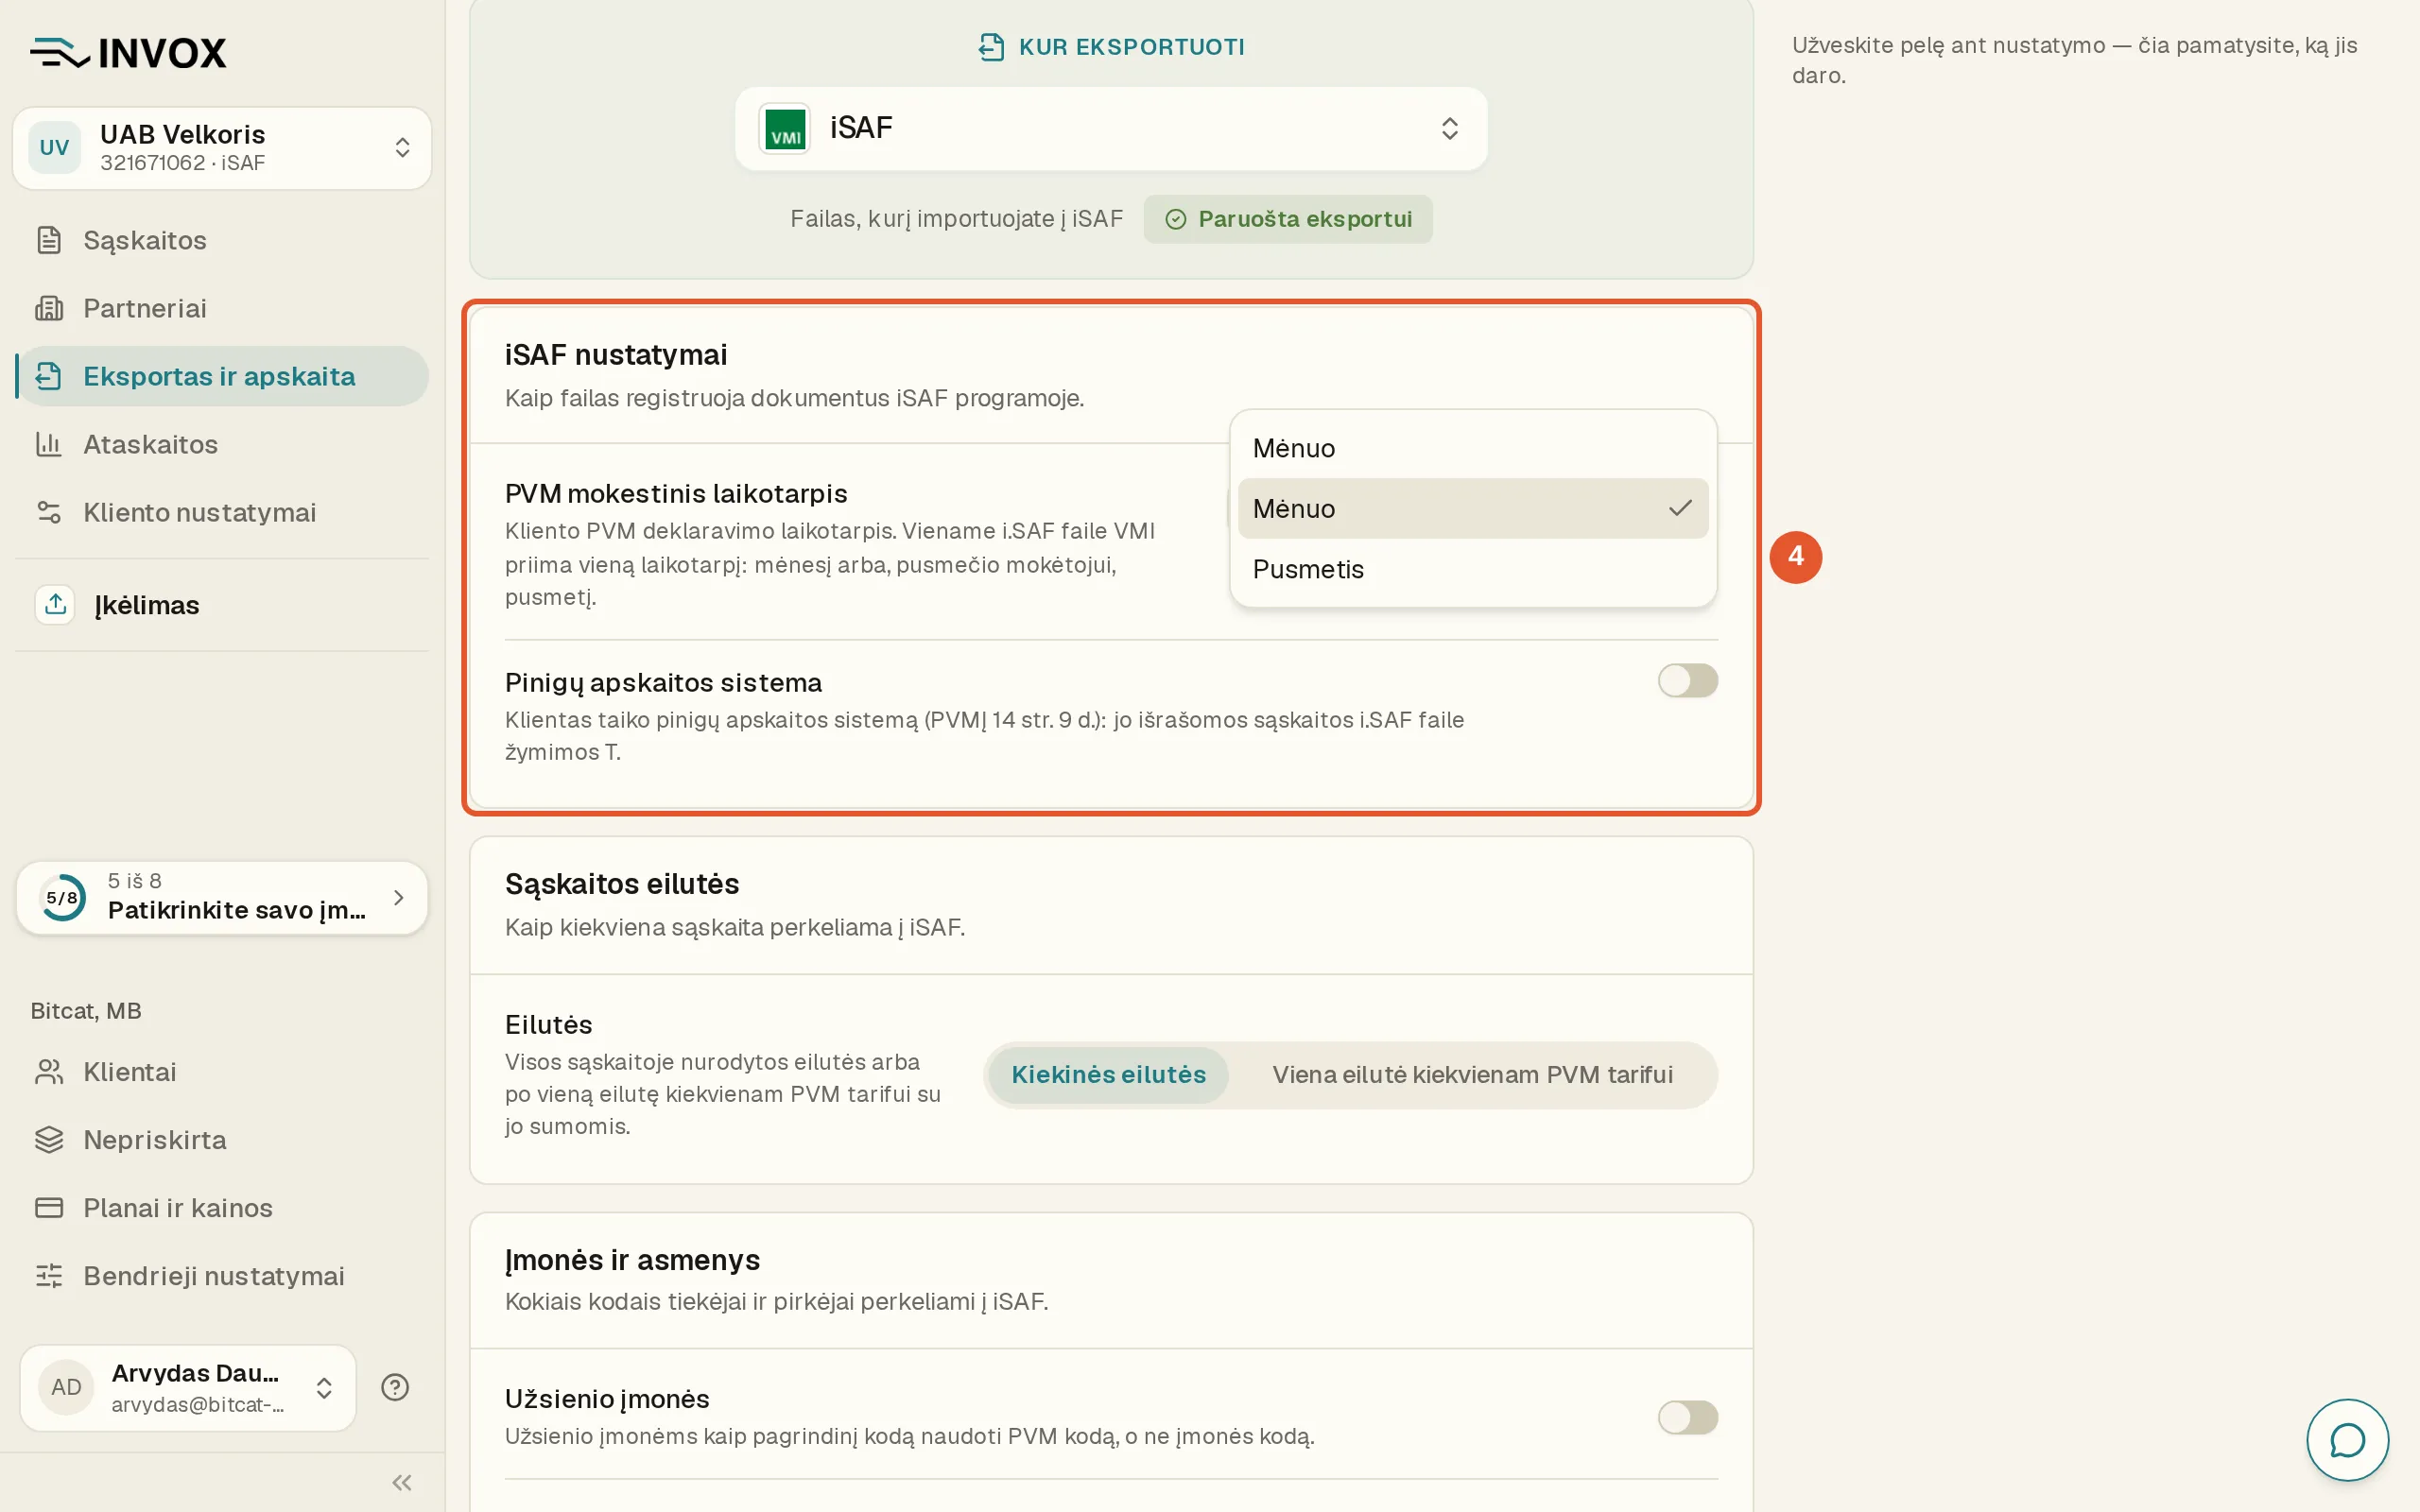Click the Įkėlimas label
Viewport: 2420px width, 1512px height.
click(x=147, y=605)
